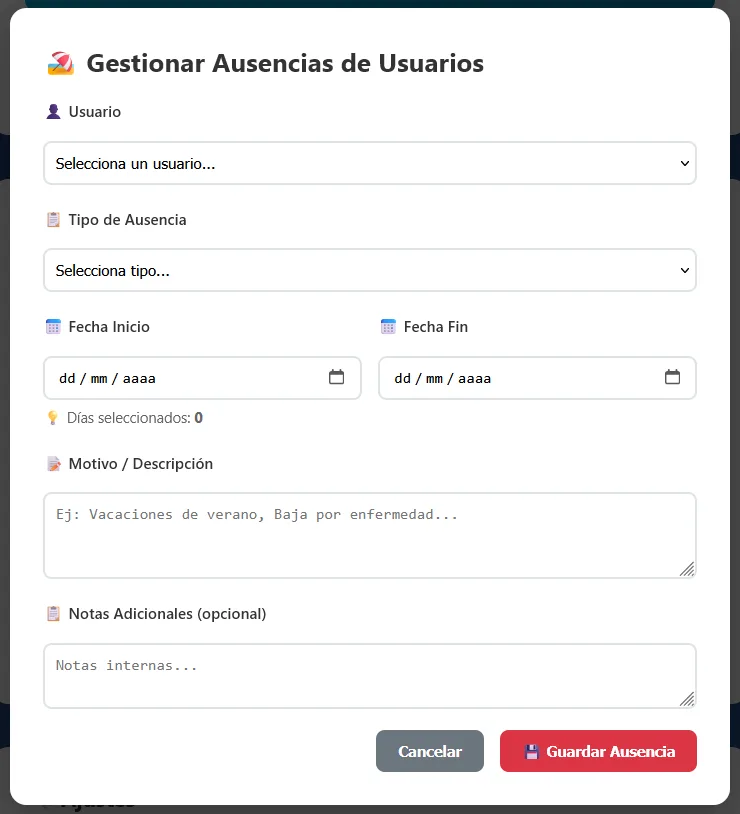Click the Fecha Fin date input field
The image size is (740, 814).
(480, 378)
